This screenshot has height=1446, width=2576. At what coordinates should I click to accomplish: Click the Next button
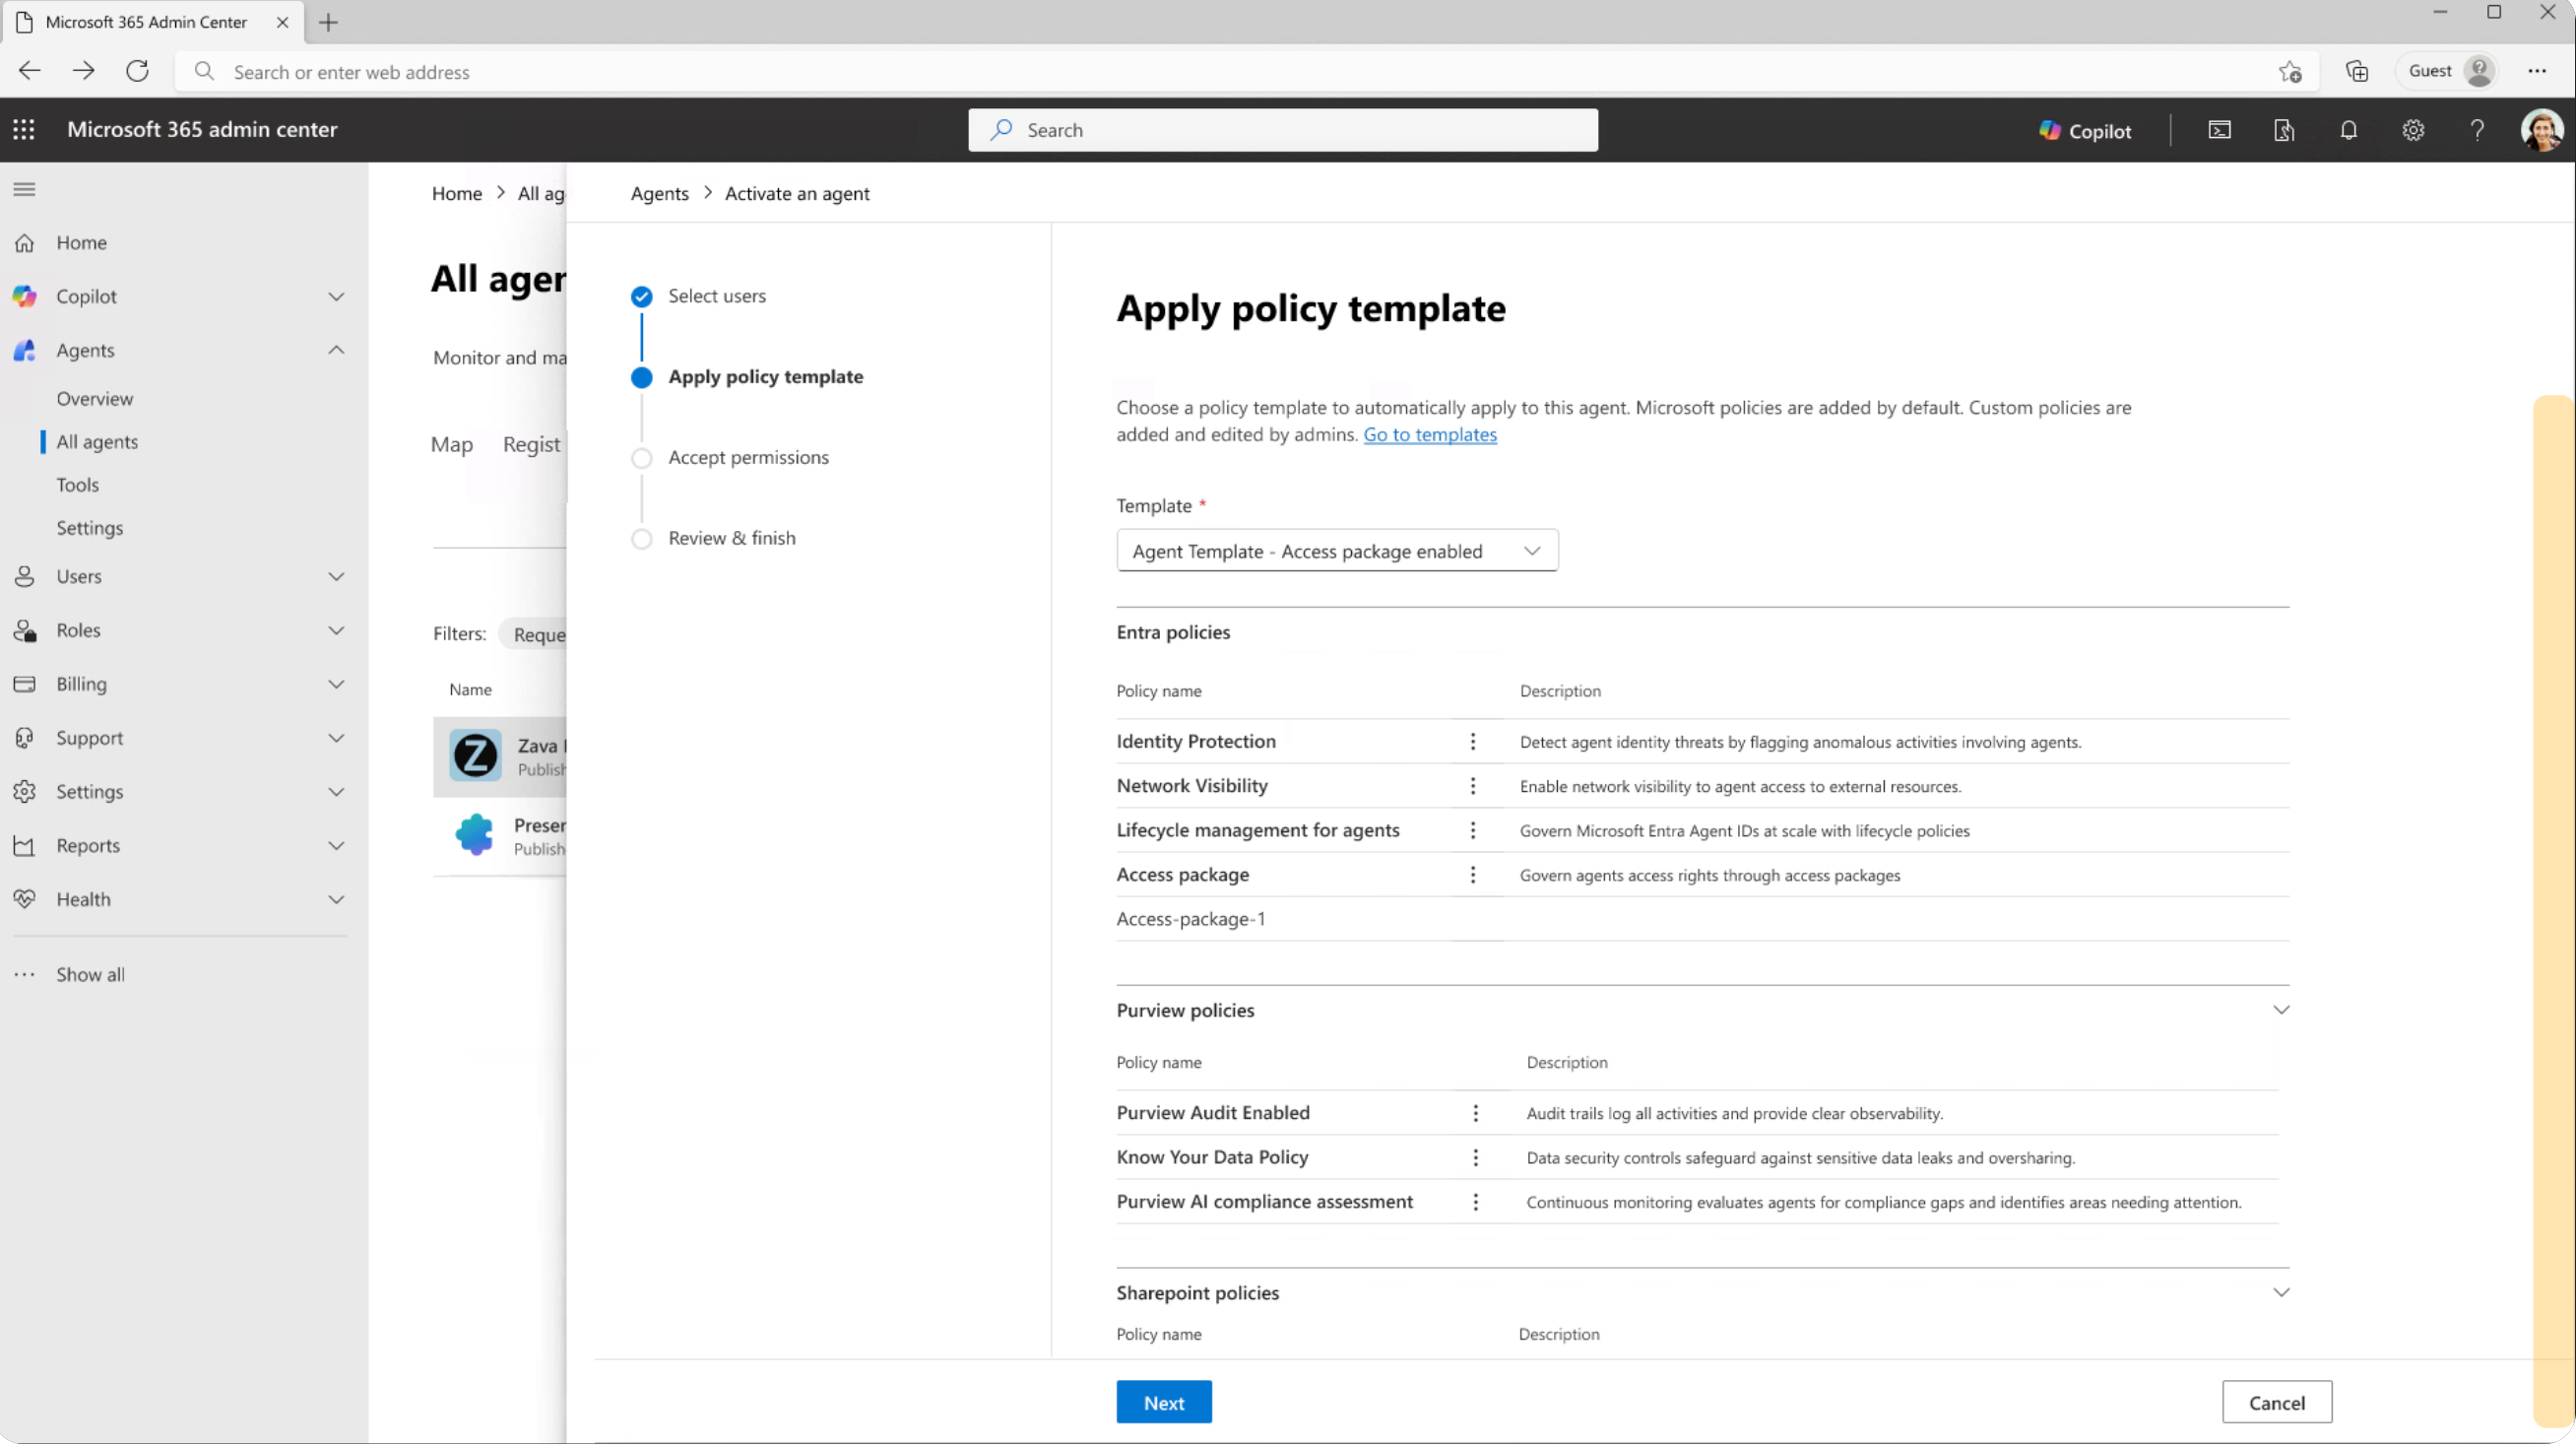1164,1403
